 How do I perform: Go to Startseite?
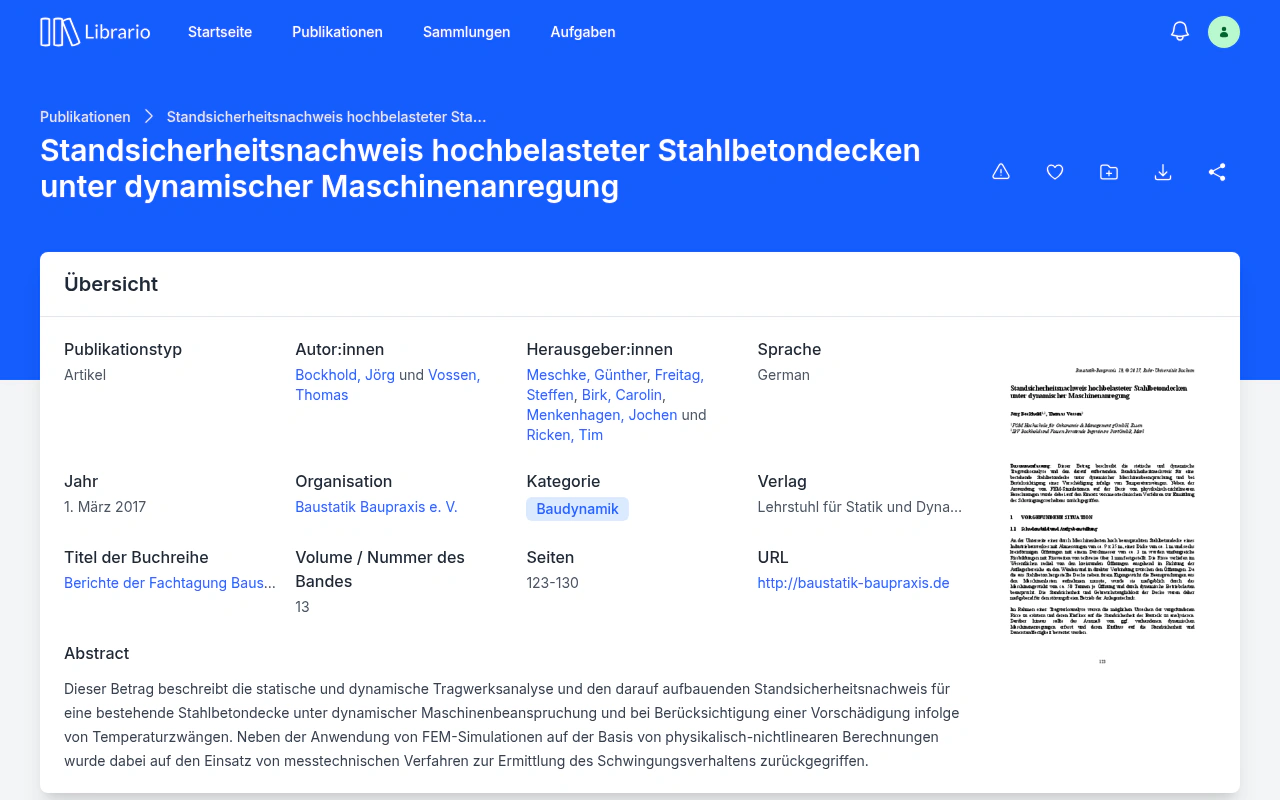coord(220,32)
